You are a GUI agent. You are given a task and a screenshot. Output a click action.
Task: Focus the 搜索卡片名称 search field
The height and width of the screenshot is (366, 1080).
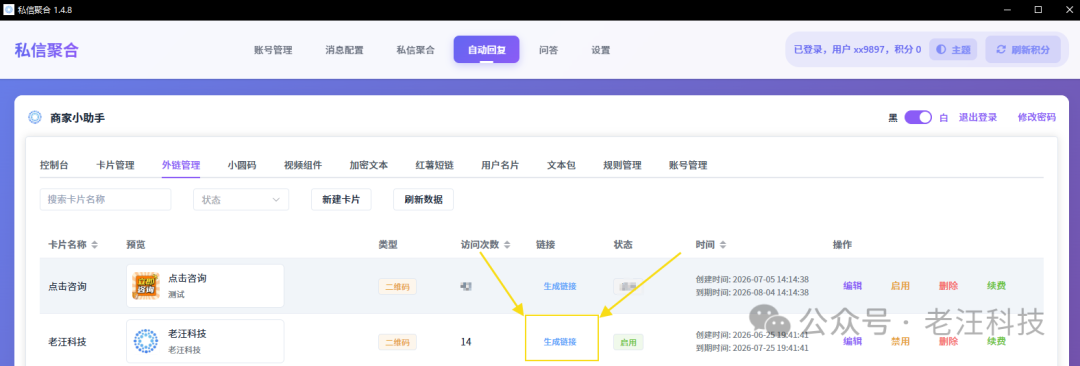click(105, 199)
